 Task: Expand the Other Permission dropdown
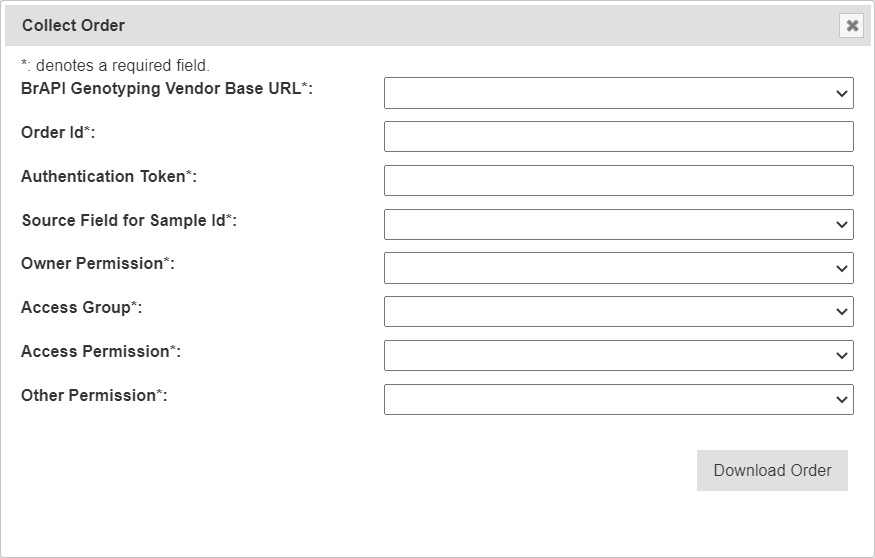point(618,399)
